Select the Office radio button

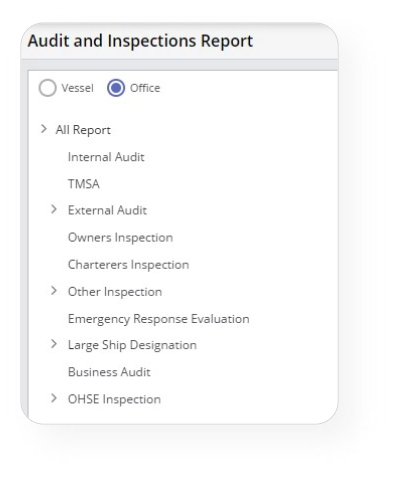pos(116,88)
